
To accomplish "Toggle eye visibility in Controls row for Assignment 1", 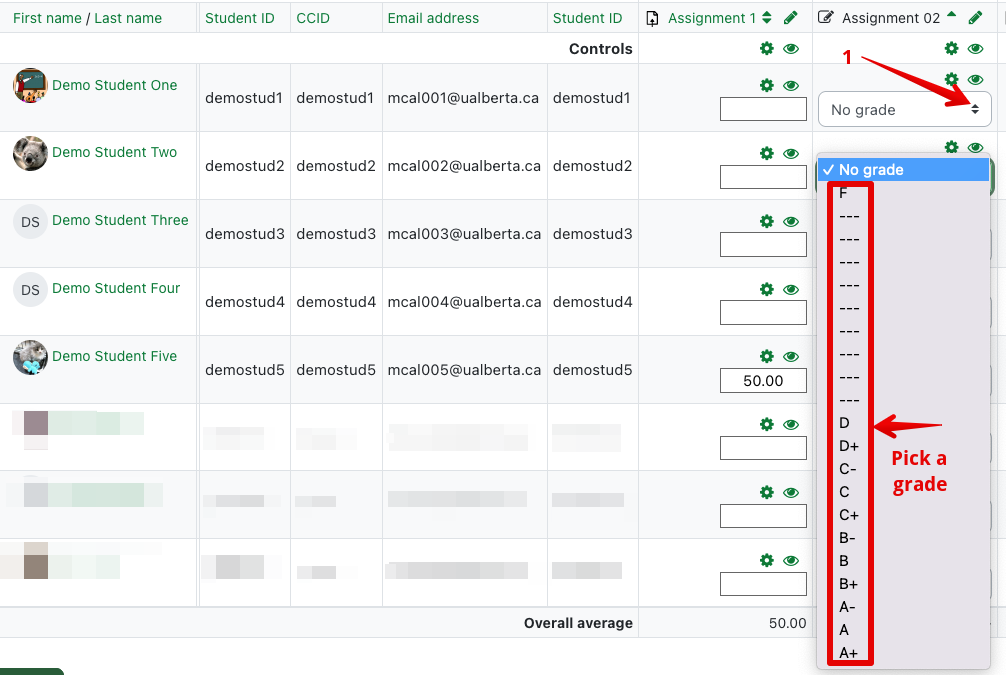I will [791, 49].
